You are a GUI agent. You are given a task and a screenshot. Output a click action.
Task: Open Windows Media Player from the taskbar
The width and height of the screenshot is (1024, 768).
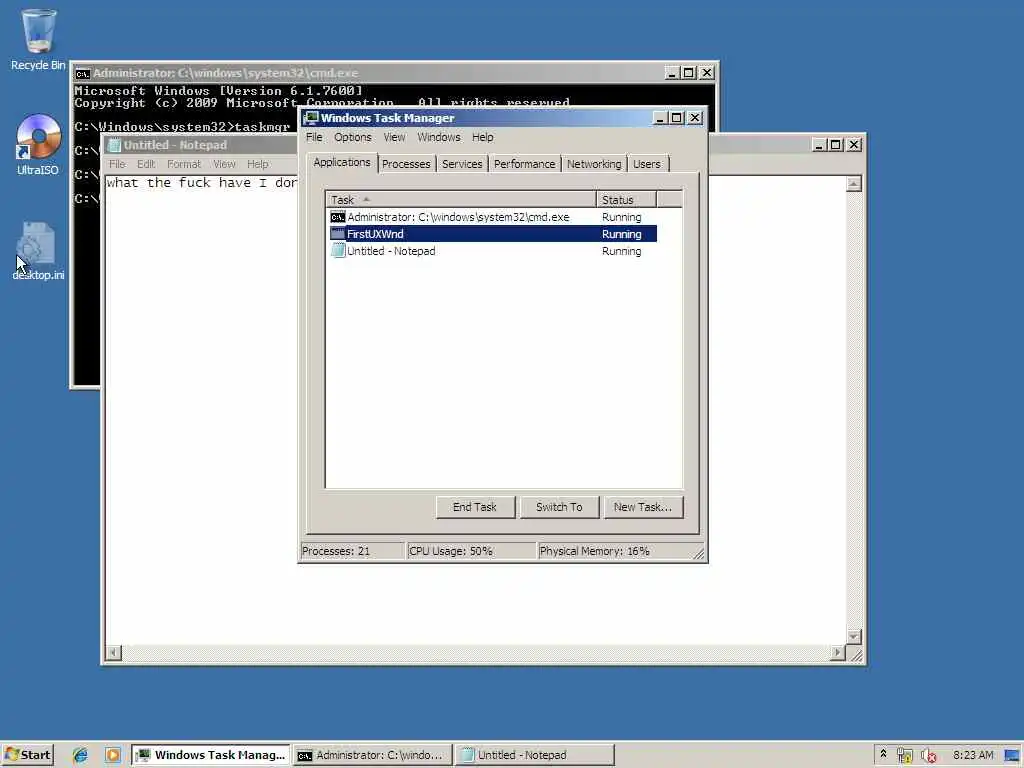pos(112,755)
